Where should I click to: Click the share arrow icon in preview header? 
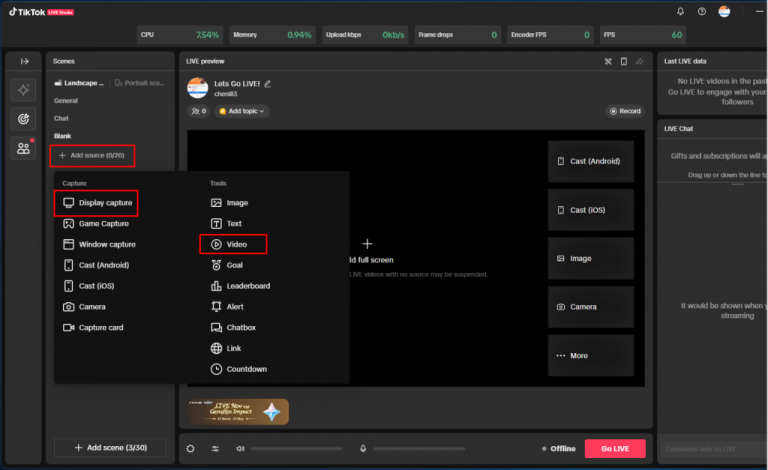click(639, 61)
